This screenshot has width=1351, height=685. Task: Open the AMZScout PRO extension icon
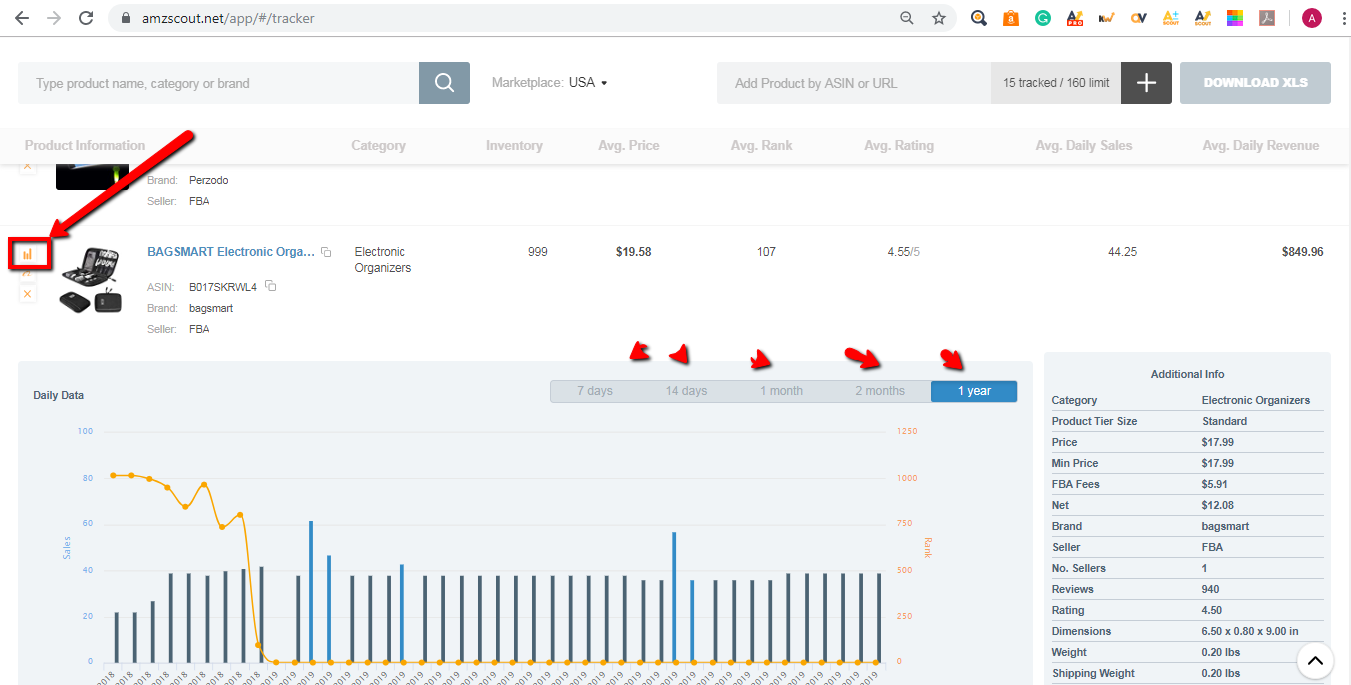pyautogui.click(x=1075, y=18)
